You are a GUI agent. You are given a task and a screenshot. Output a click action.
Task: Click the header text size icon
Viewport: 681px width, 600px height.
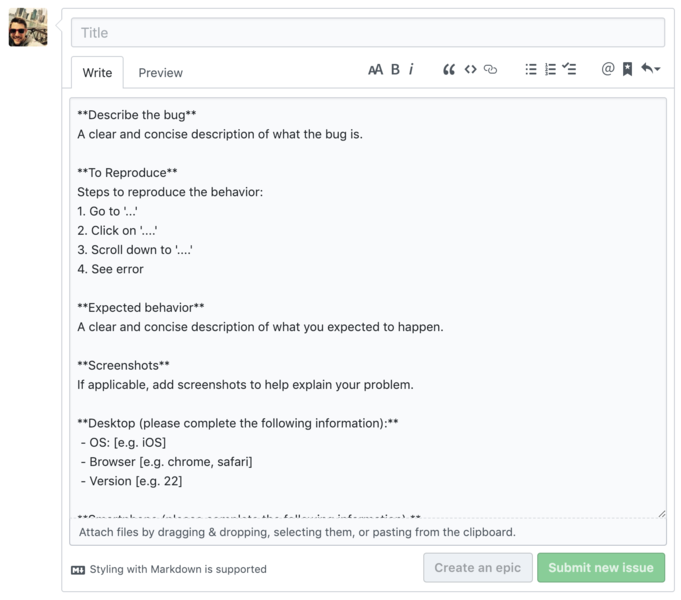coord(376,70)
